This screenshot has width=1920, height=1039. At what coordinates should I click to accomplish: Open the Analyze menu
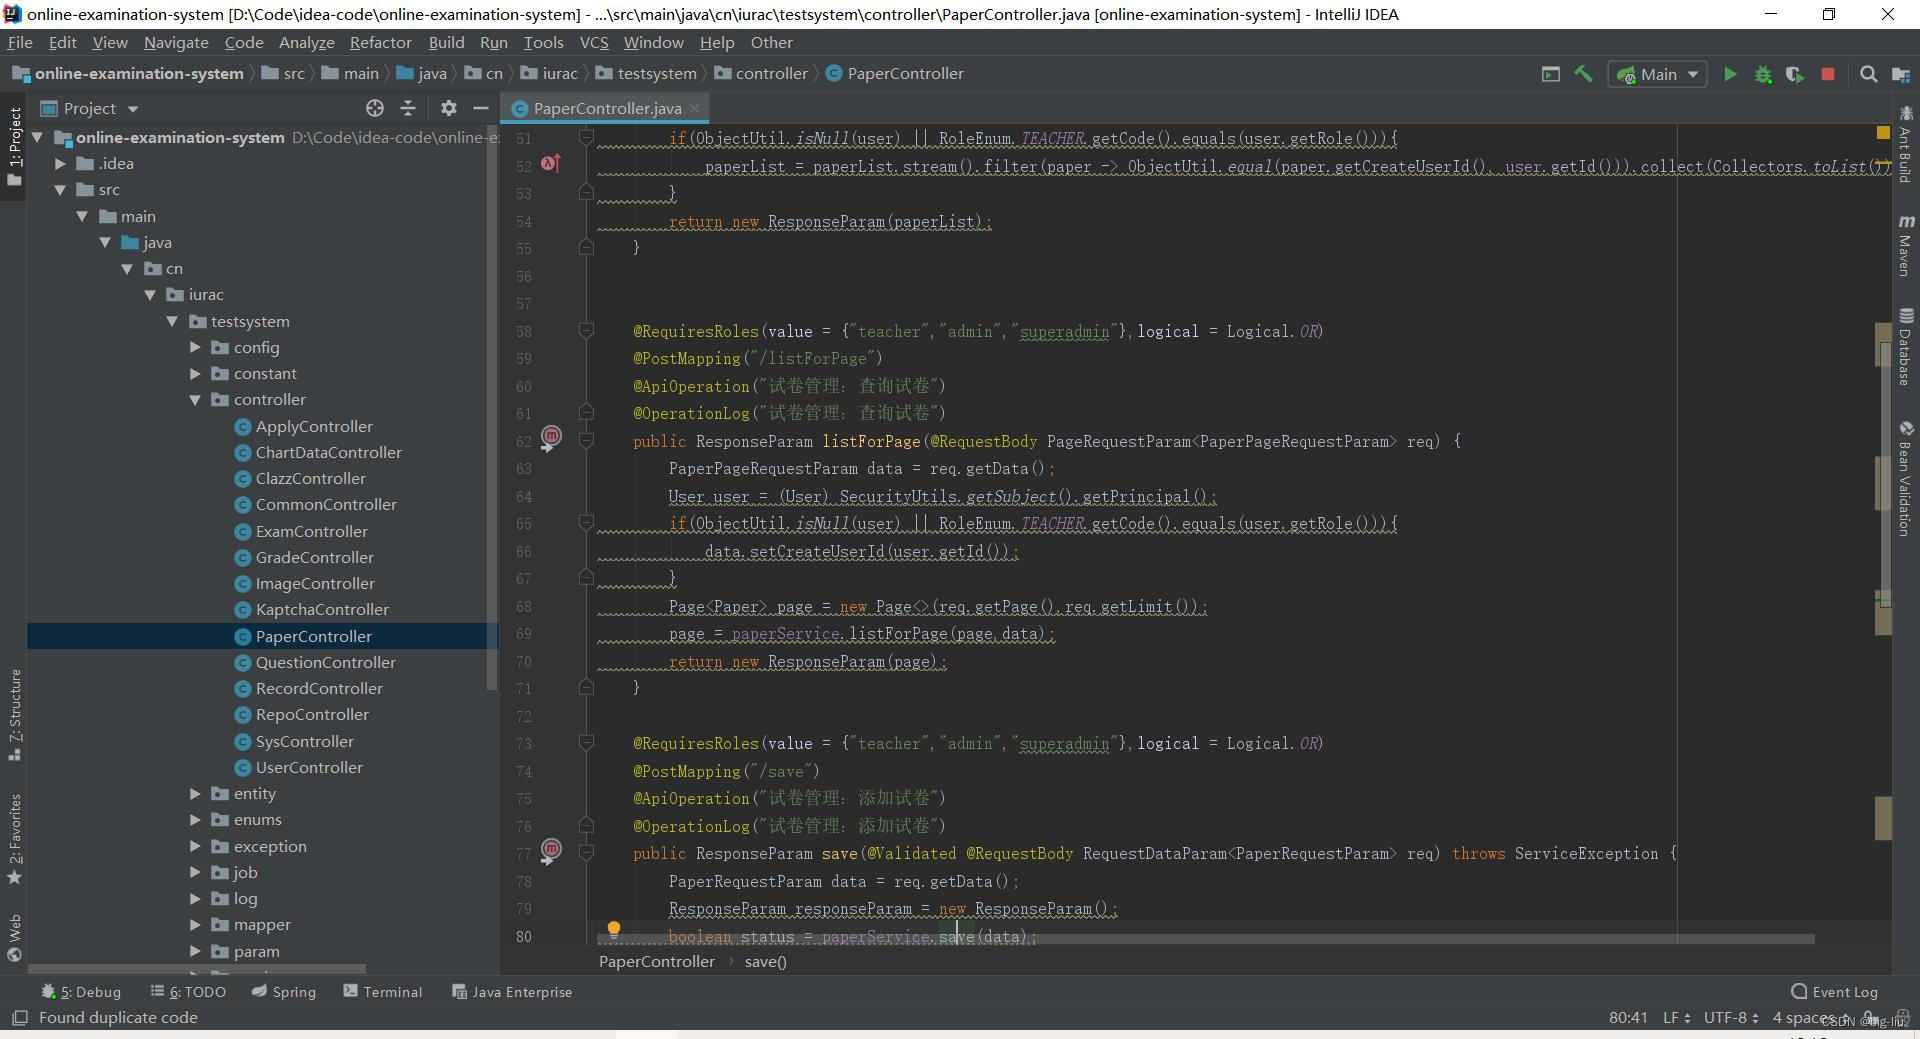[x=306, y=42]
